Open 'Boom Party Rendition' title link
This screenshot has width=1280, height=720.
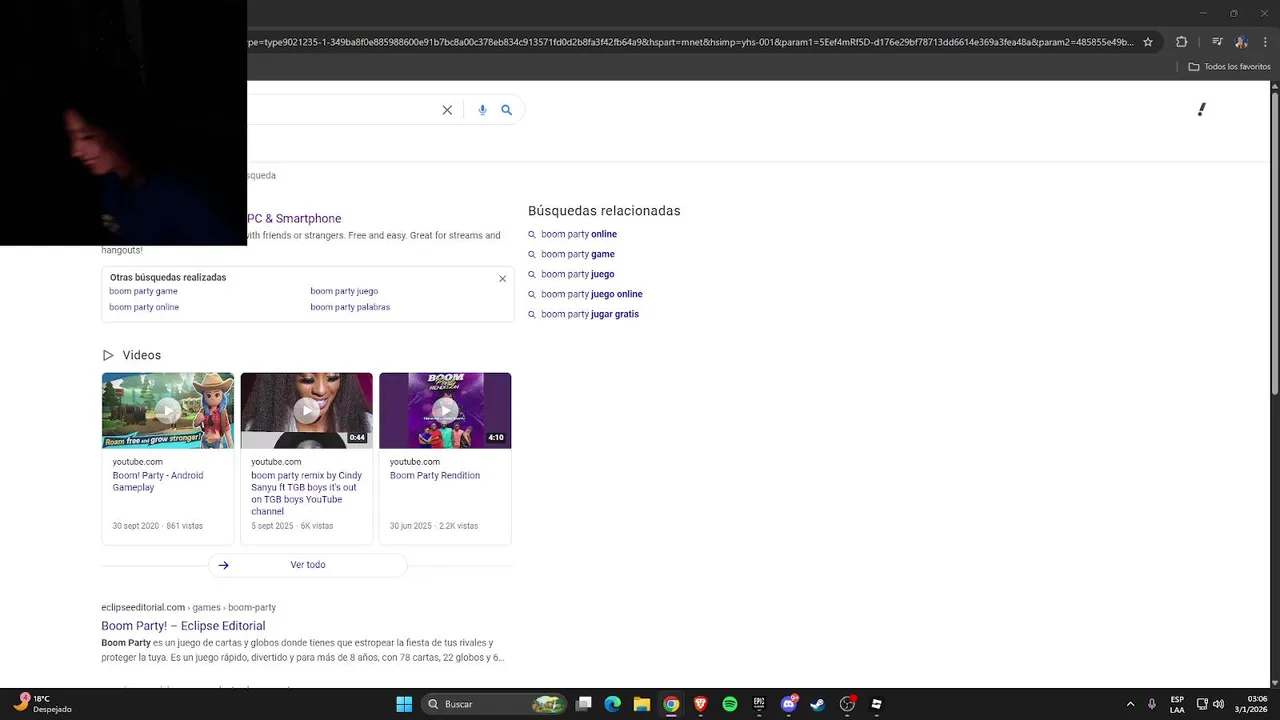click(x=435, y=475)
